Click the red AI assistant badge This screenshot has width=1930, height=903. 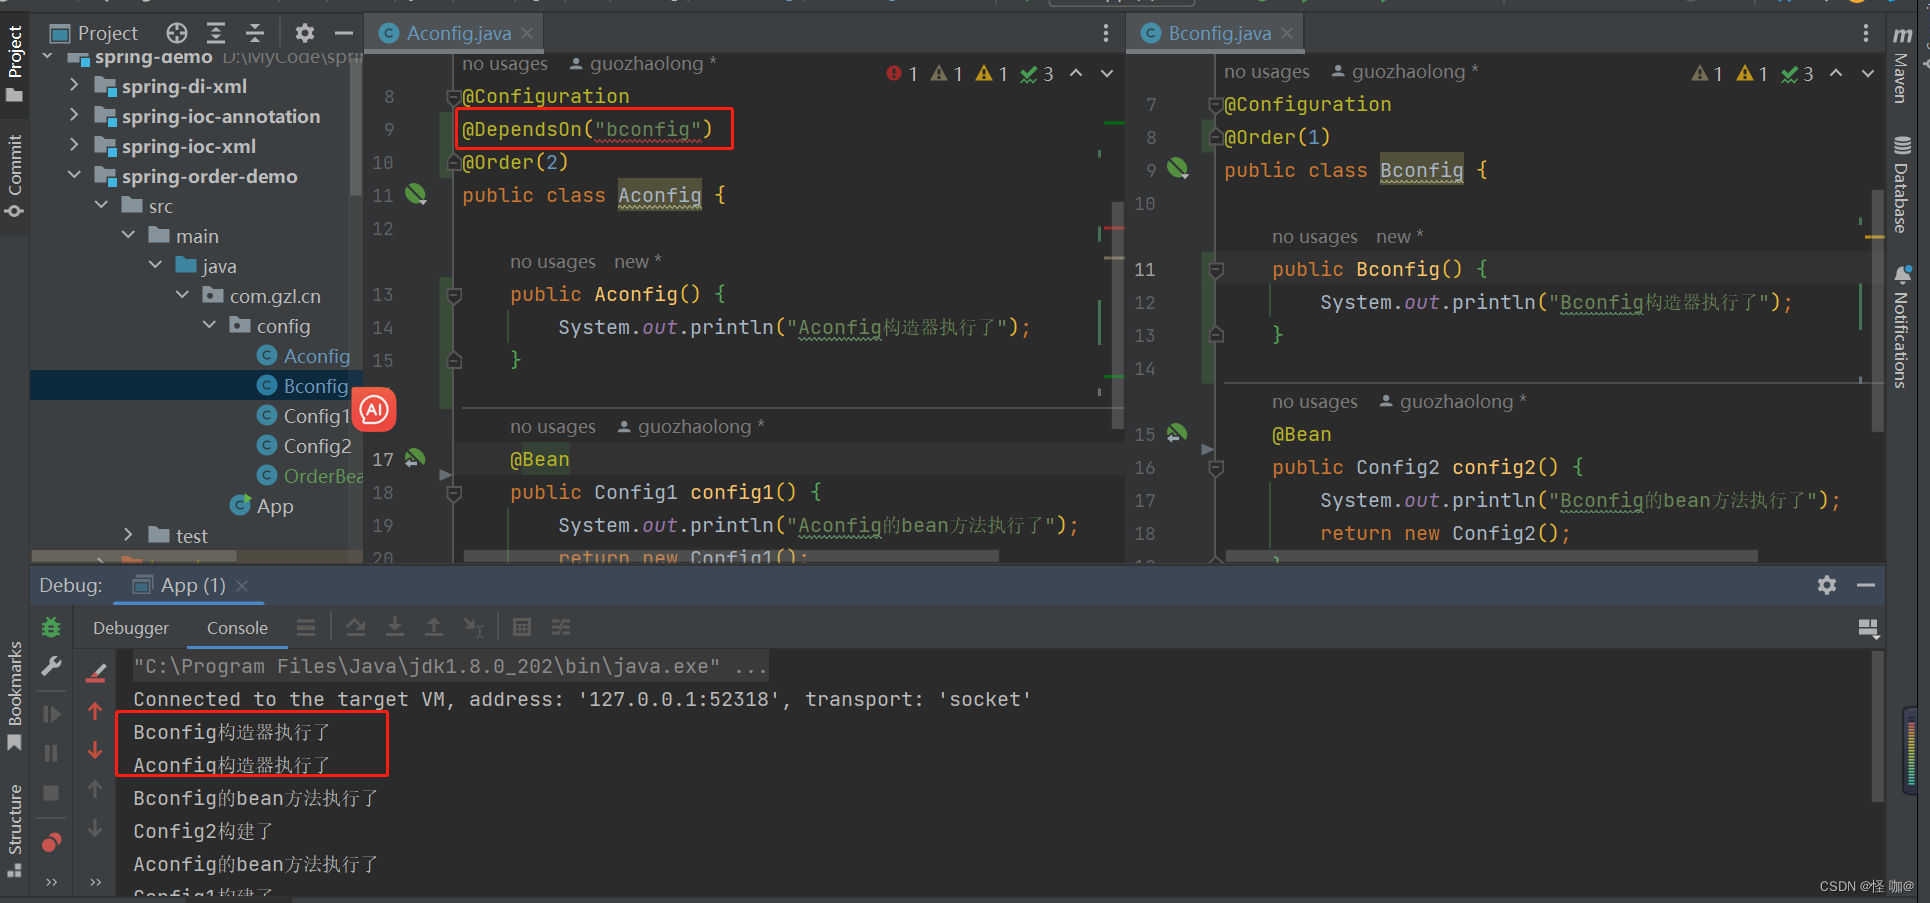click(x=375, y=409)
